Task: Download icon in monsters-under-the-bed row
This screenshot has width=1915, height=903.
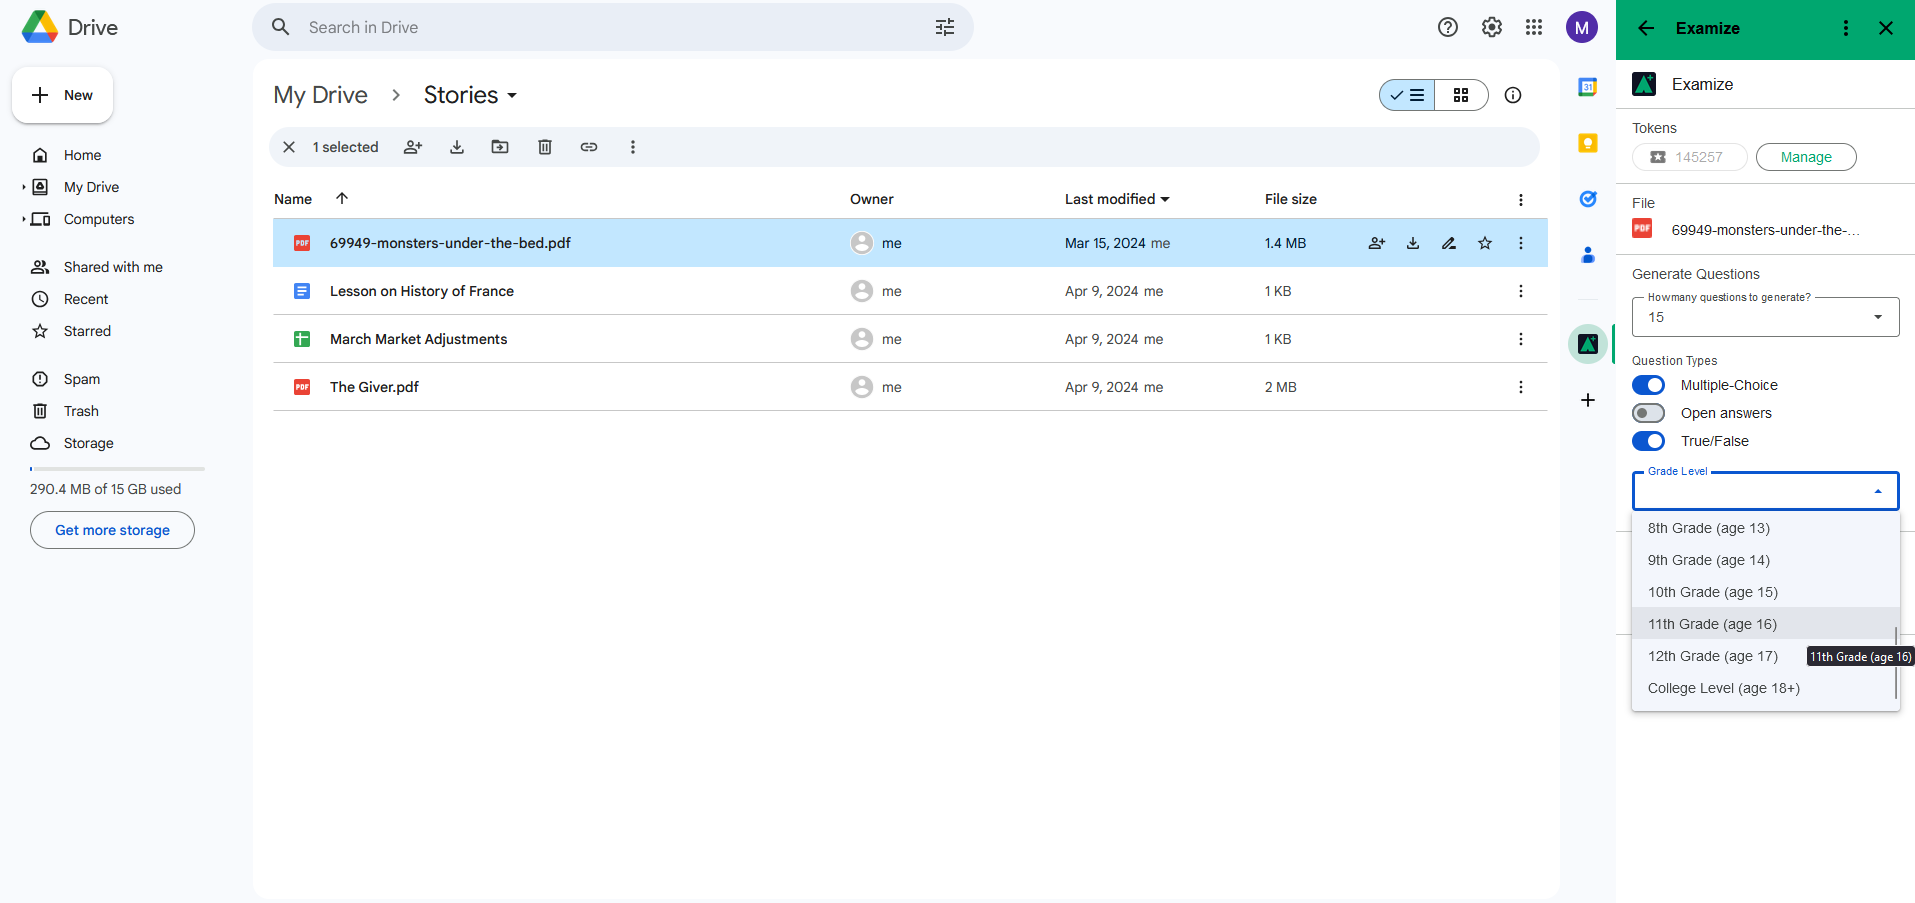Action: tap(1413, 243)
